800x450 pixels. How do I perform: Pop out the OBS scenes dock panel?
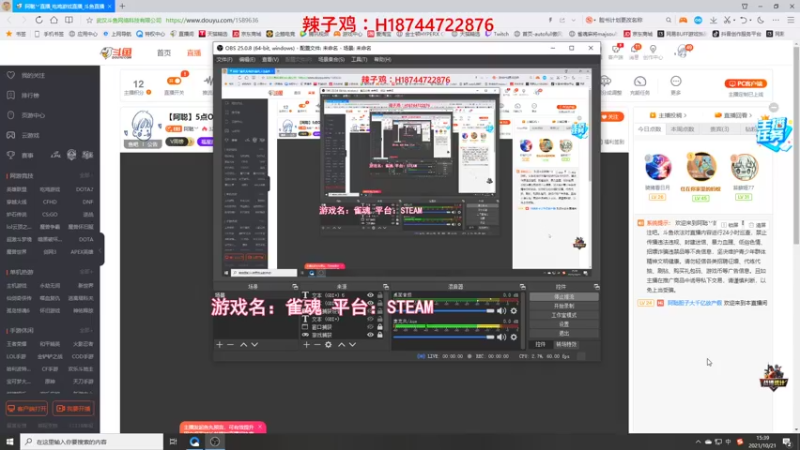pos(294,287)
